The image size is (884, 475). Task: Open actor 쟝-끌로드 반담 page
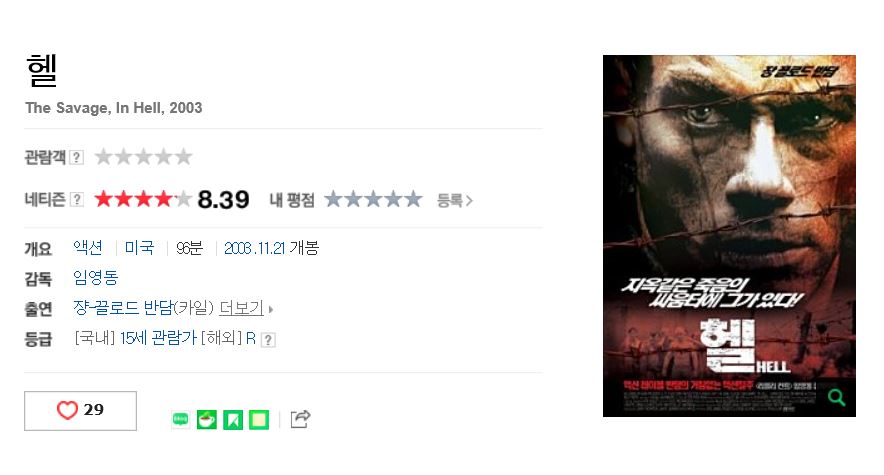coord(123,308)
